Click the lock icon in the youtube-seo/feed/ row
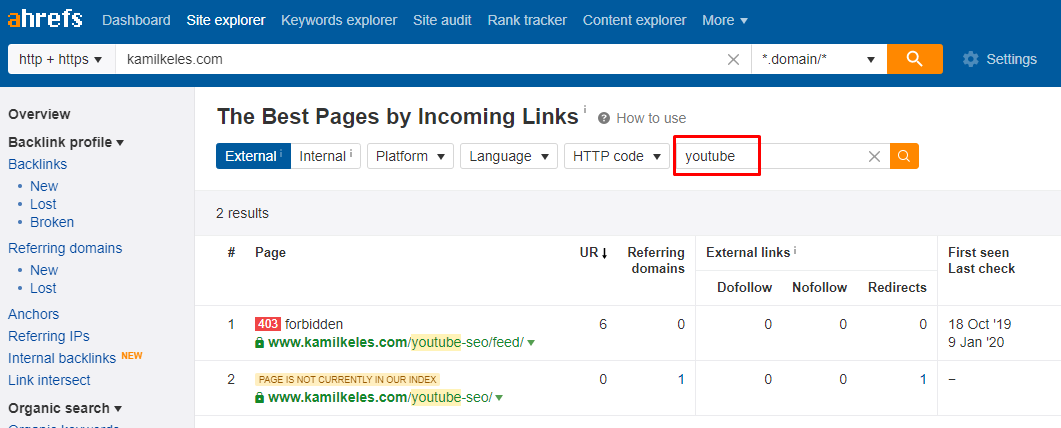1061x428 pixels. [259, 343]
